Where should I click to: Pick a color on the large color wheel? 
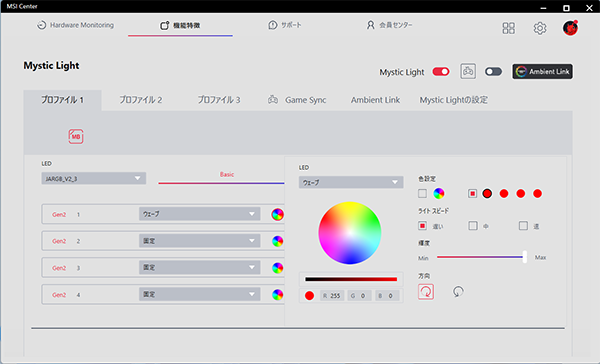pyautogui.click(x=350, y=233)
